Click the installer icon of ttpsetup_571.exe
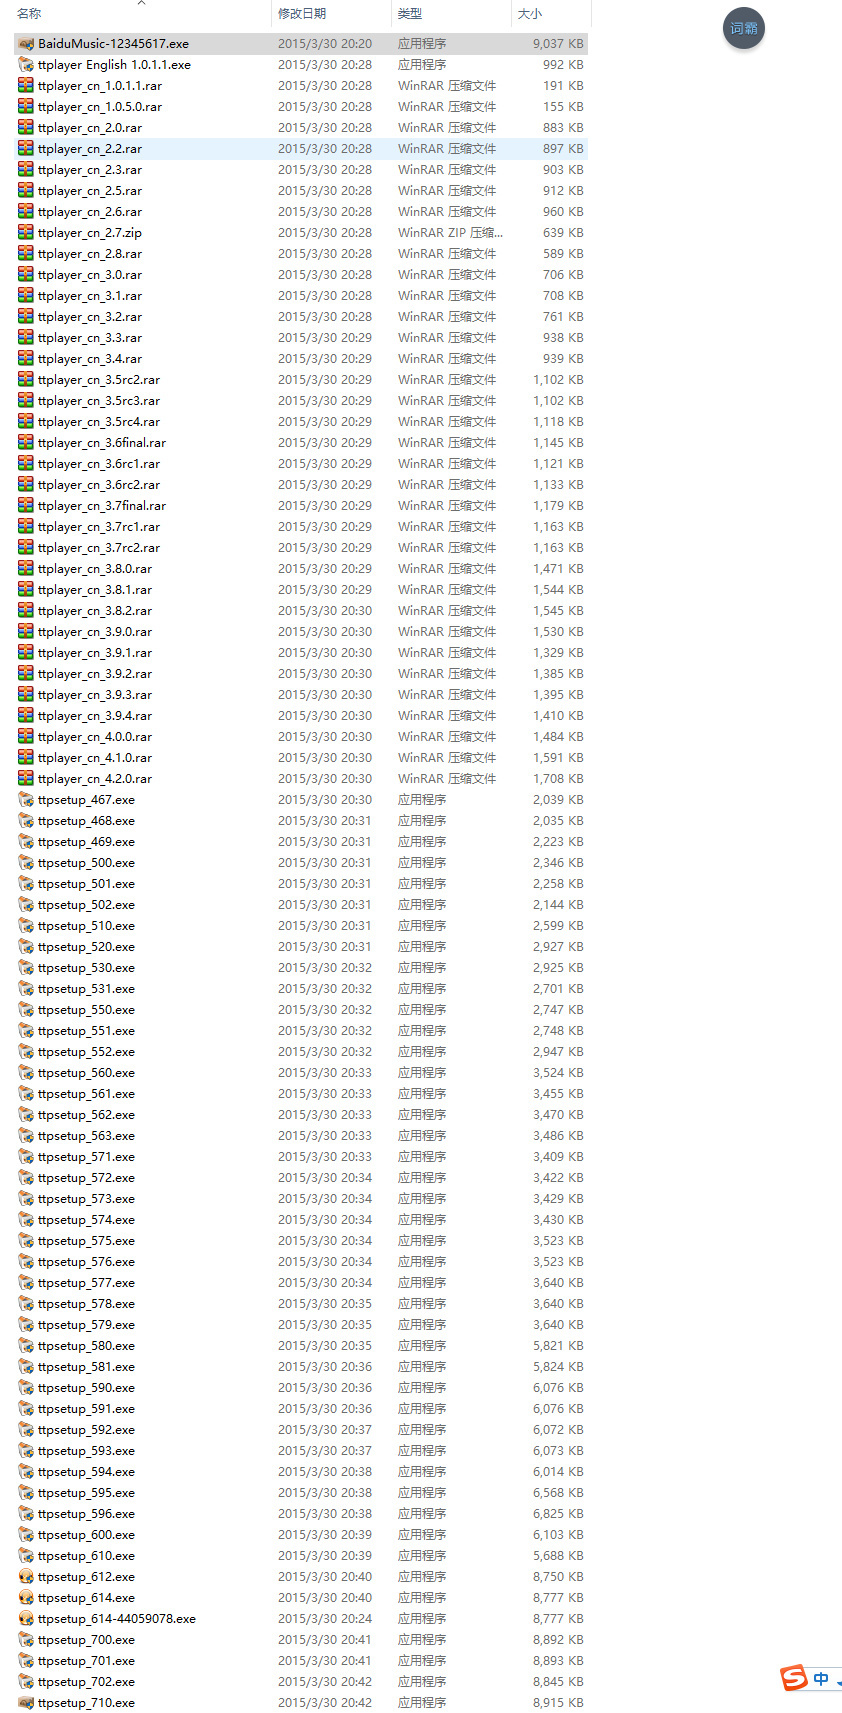The width and height of the screenshot is (842, 1713). pos(26,1157)
